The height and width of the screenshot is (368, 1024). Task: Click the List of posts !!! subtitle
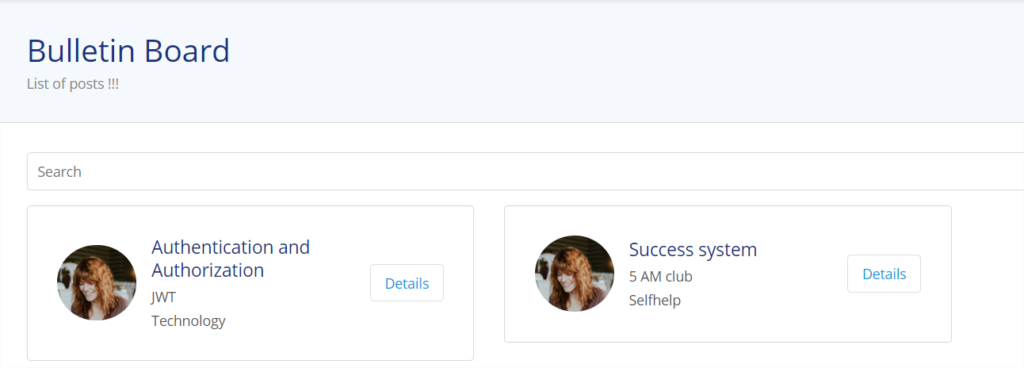point(73,84)
